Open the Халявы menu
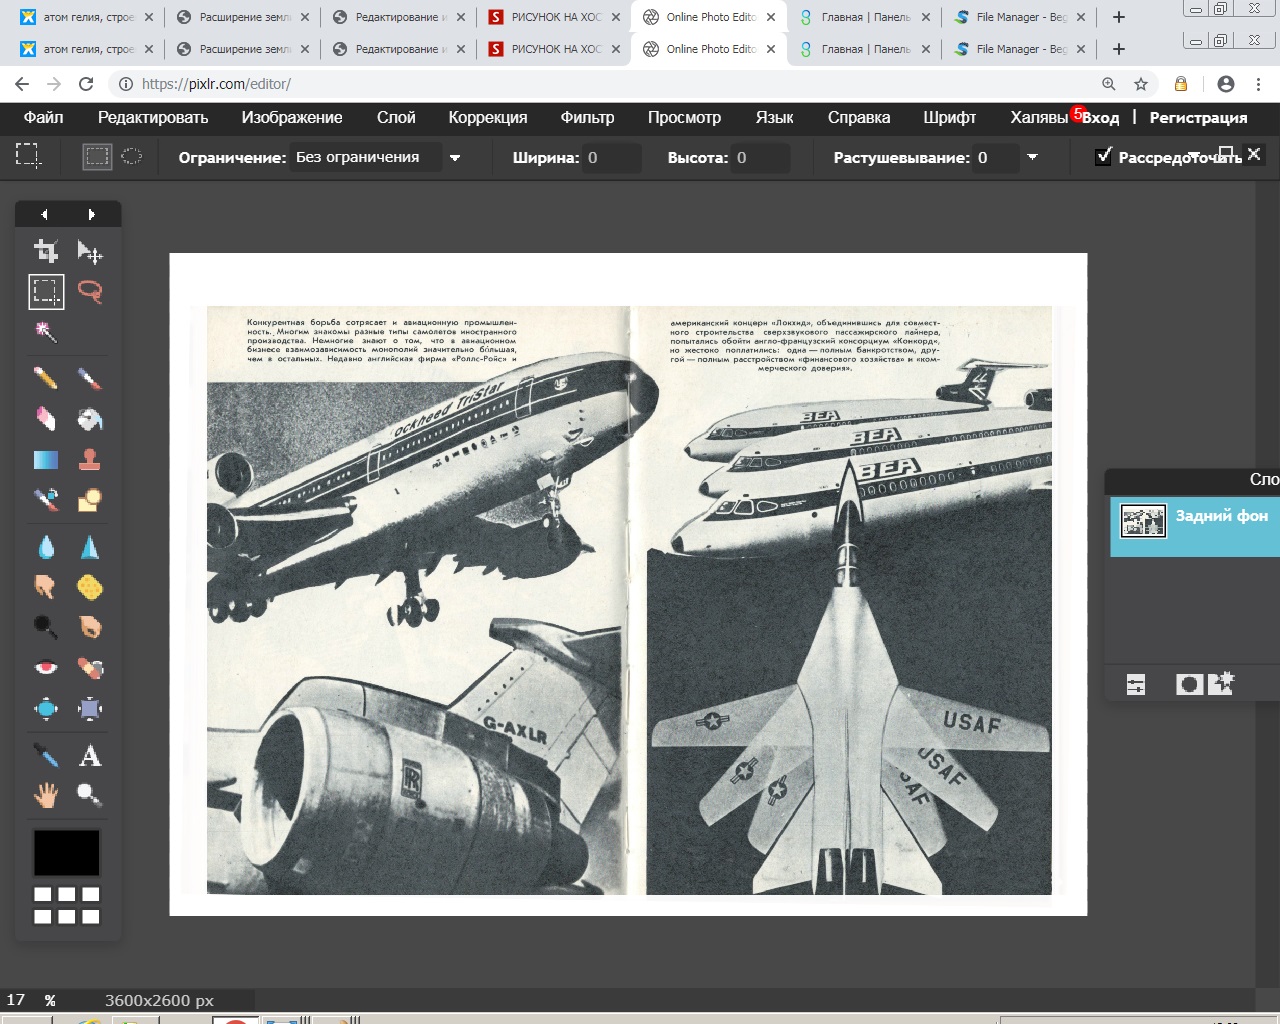This screenshot has height=1024, width=1280. [x=1039, y=117]
